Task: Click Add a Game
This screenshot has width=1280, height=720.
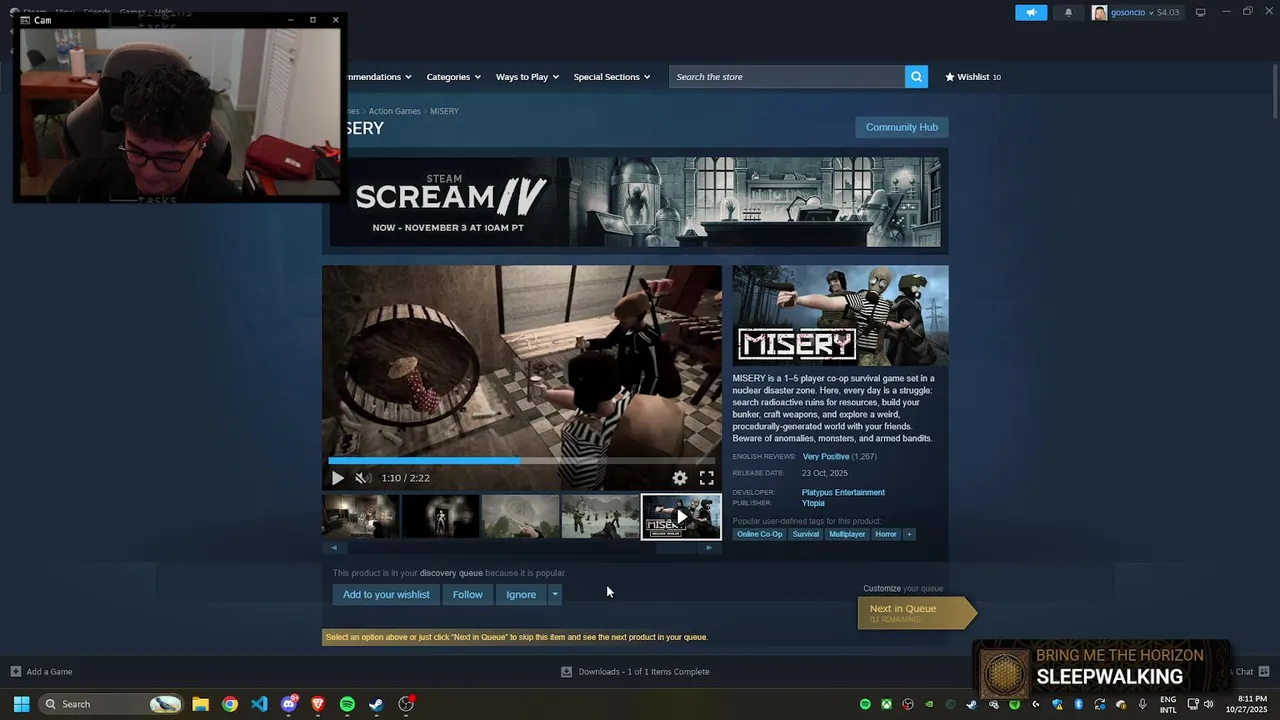Action: click(x=42, y=672)
